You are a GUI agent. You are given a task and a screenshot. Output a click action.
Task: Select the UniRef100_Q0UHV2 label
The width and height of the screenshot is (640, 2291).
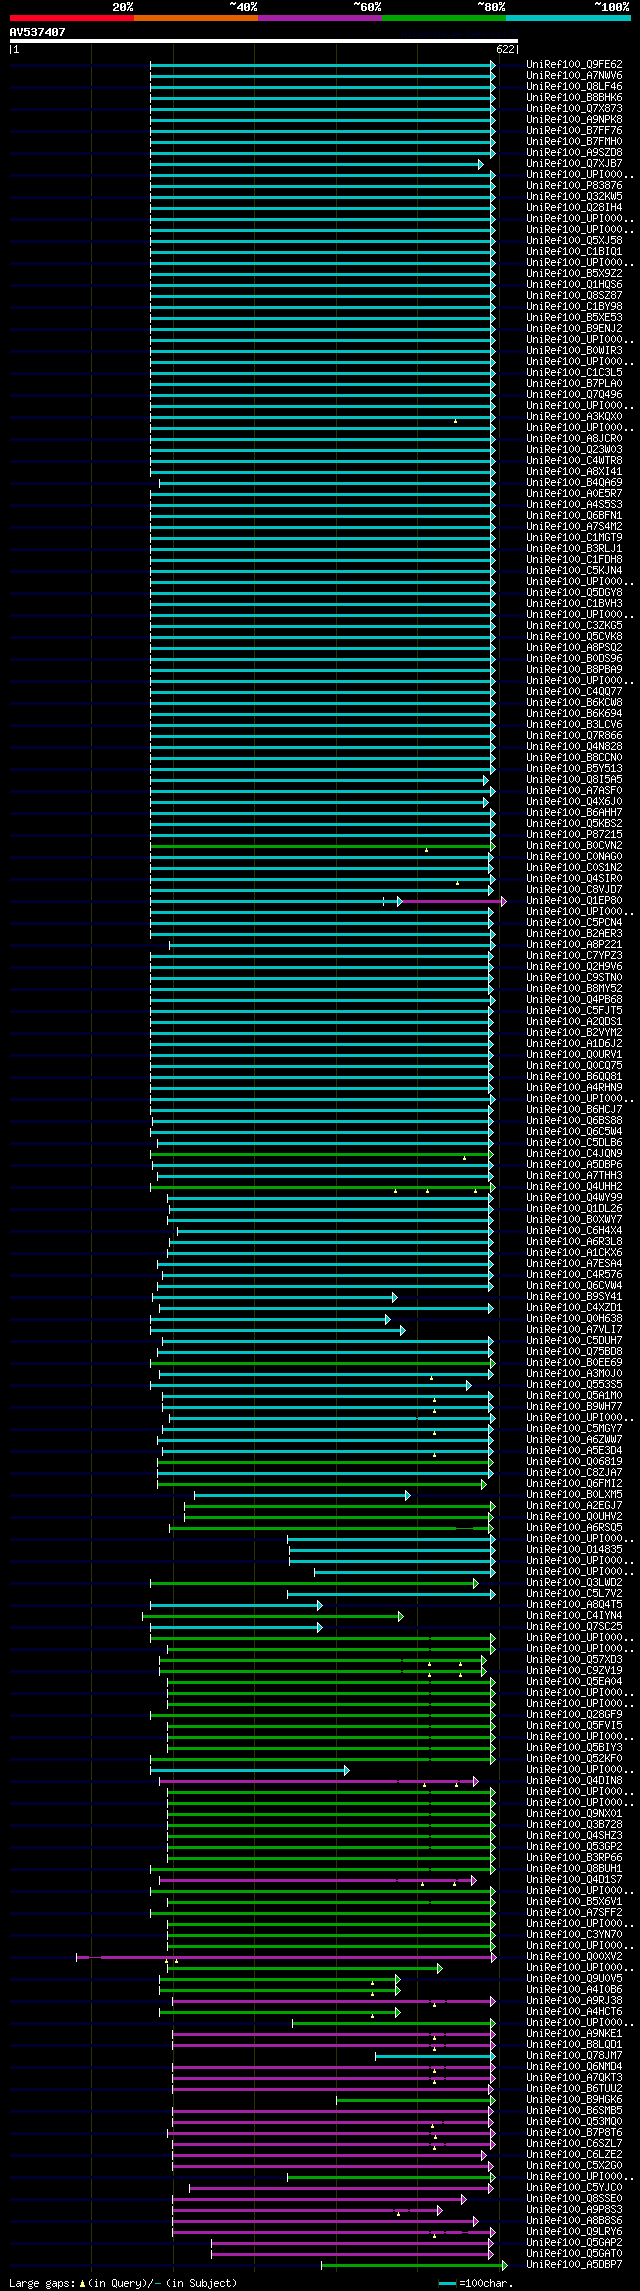[574, 1517]
